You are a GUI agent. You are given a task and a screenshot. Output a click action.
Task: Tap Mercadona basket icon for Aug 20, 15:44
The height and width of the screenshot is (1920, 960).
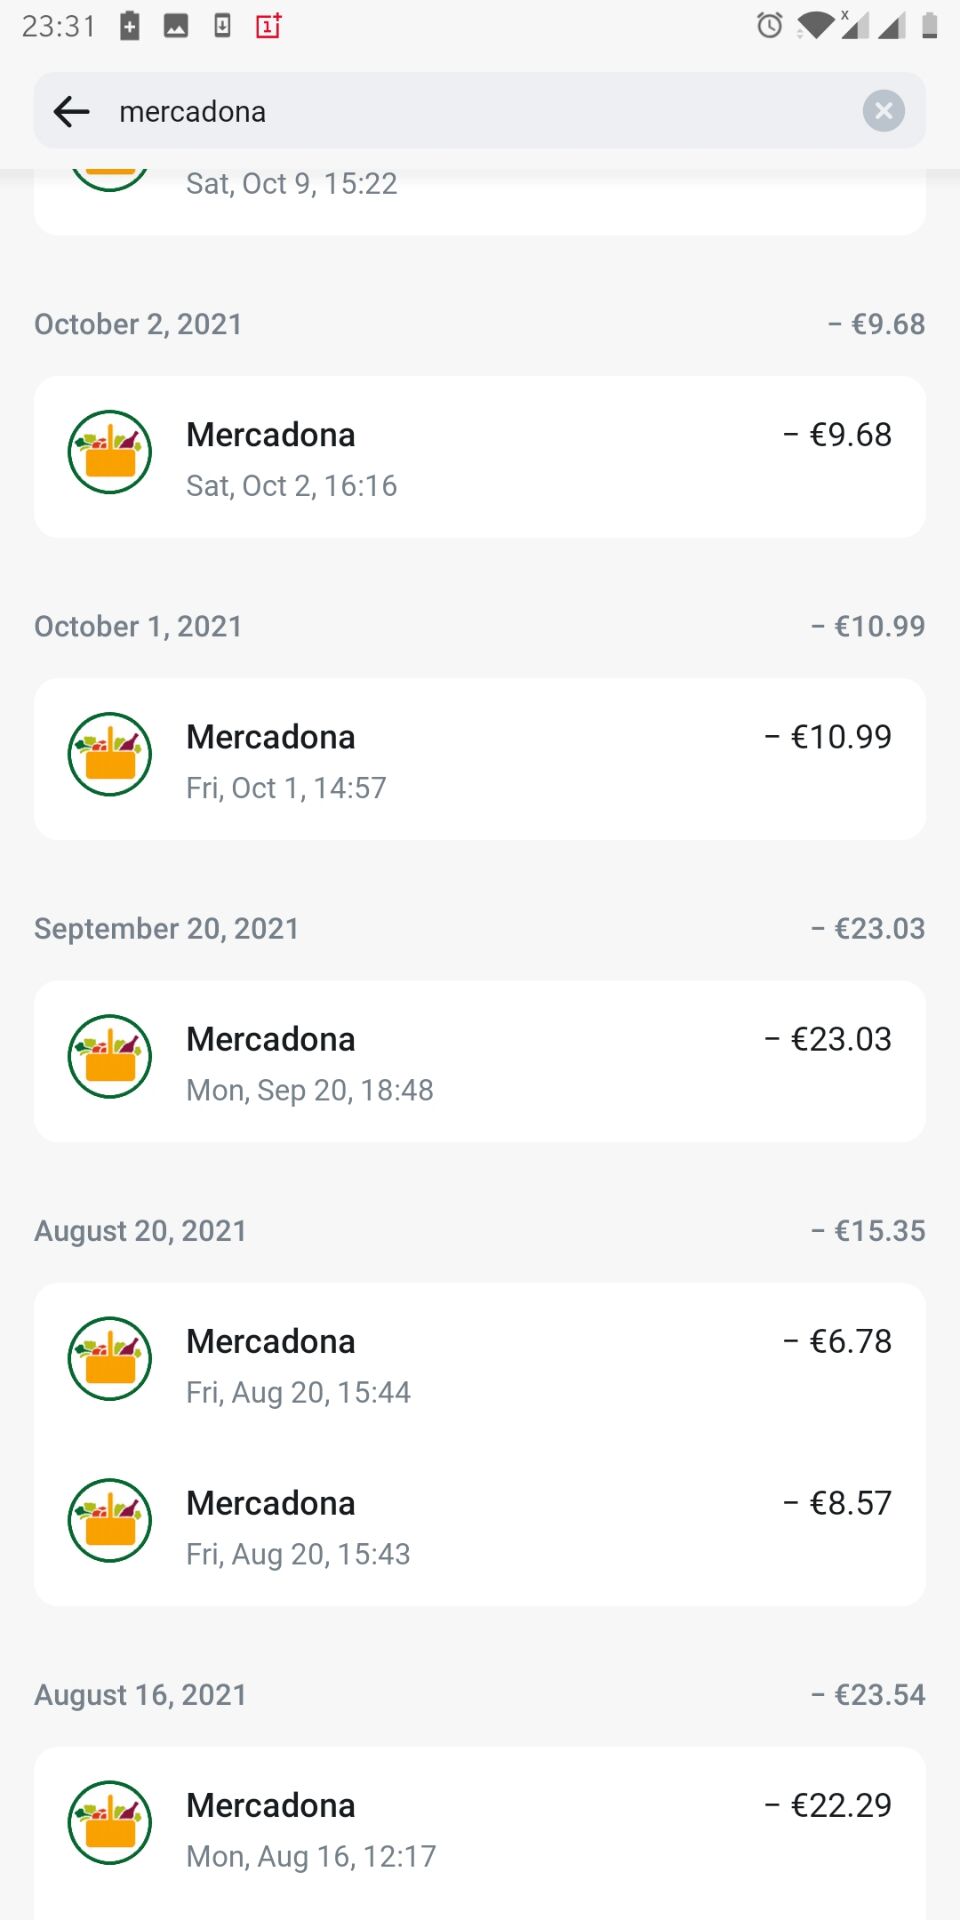tap(110, 1358)
